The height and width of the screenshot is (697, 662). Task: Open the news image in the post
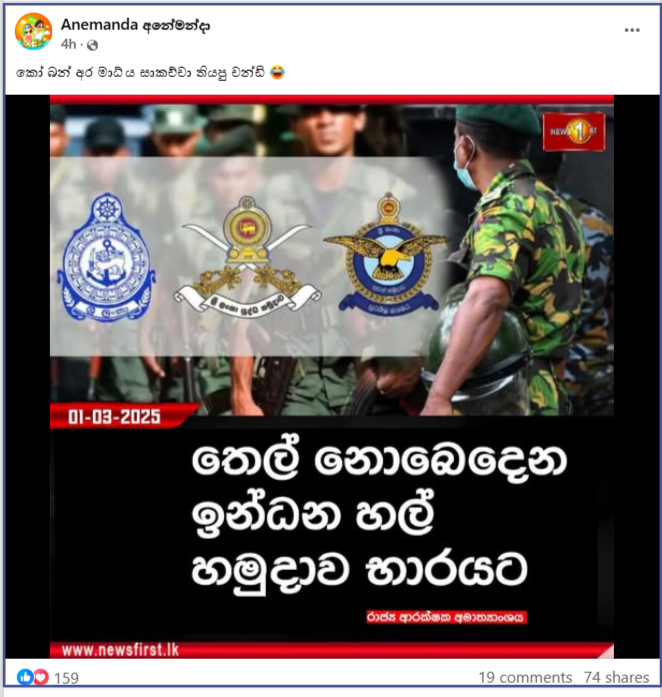332,377
